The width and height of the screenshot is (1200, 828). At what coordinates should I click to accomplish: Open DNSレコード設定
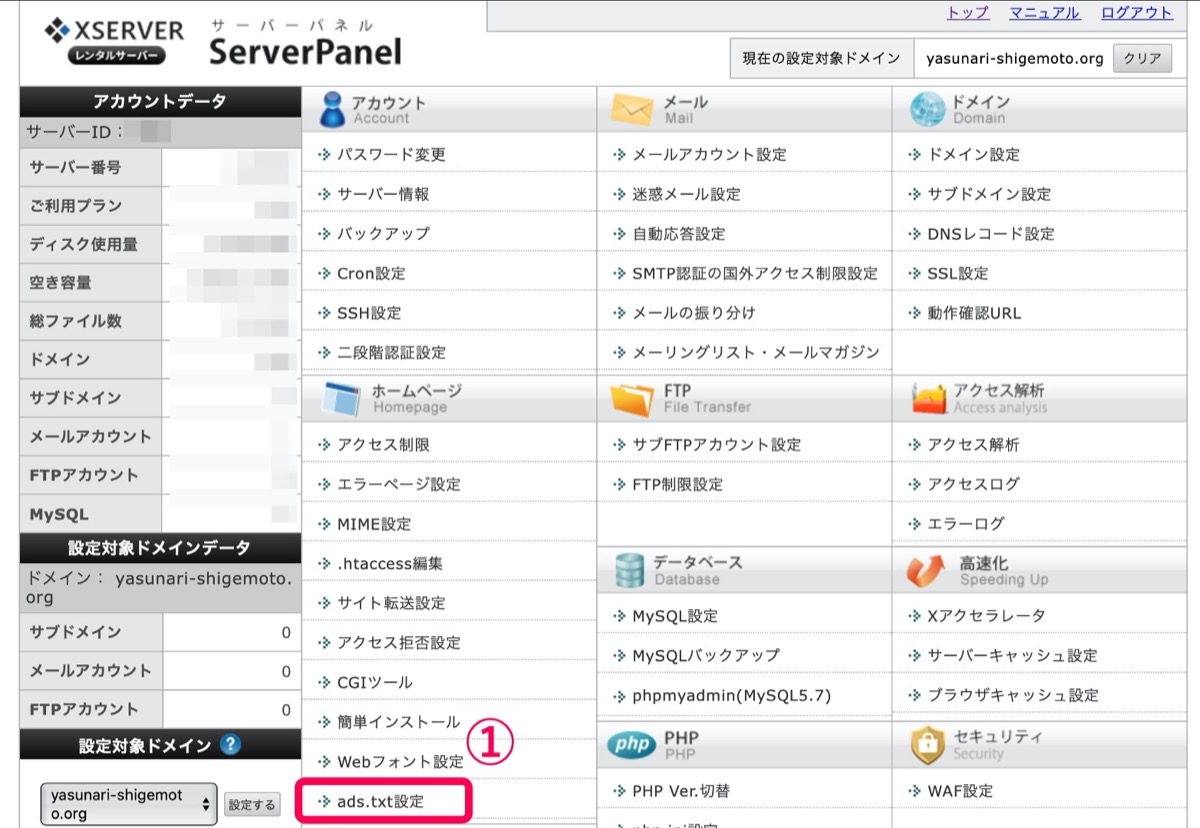tap(991, 233)
